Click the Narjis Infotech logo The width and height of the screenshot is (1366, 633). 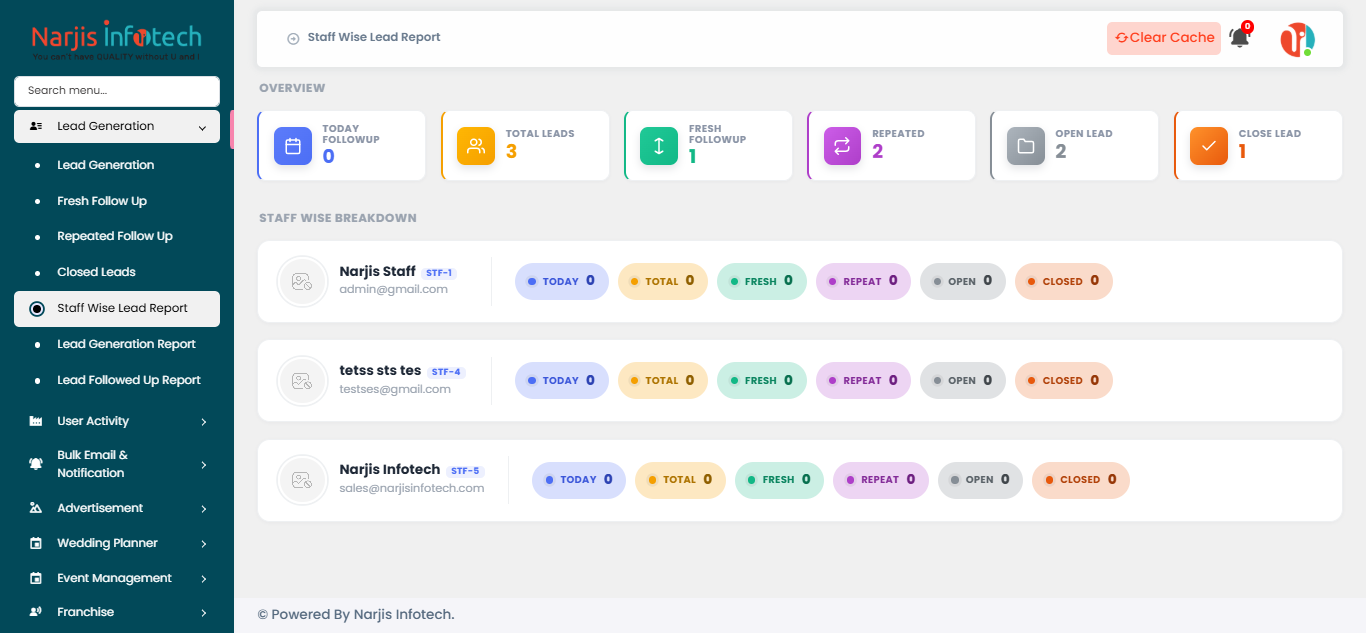[x=117, y=42]
